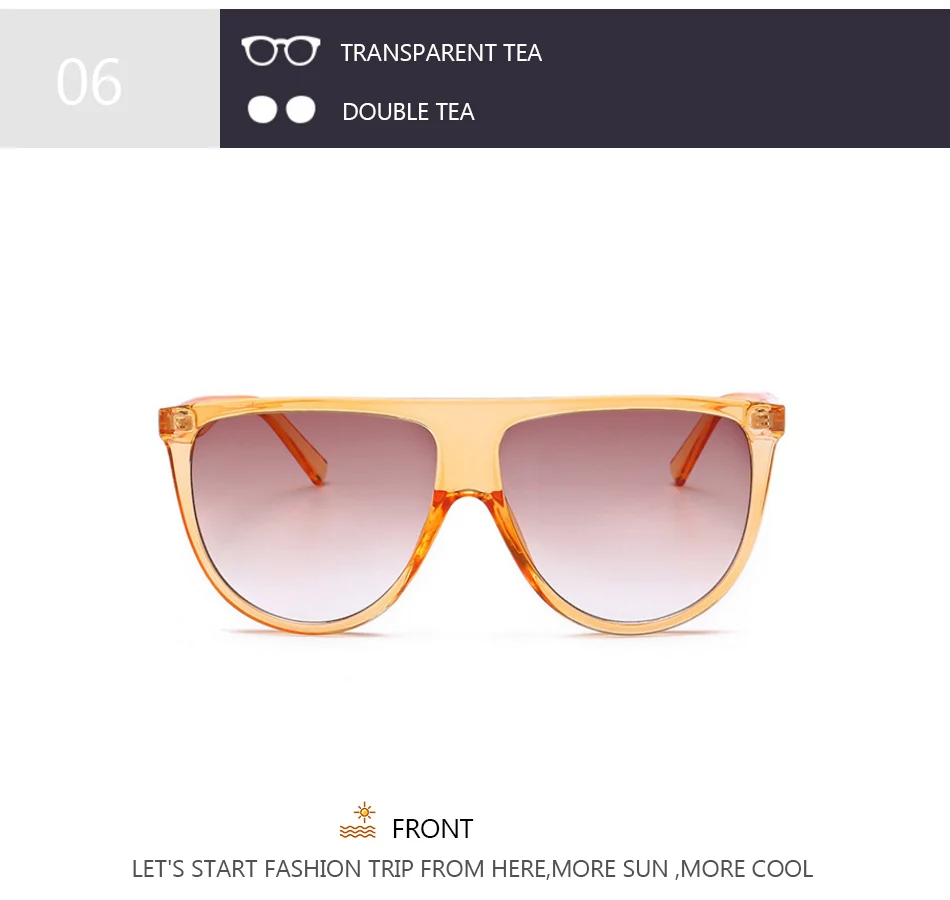Select the right white lens circle
This screenshot has width=950, height=900.
[x=301, y=110]
